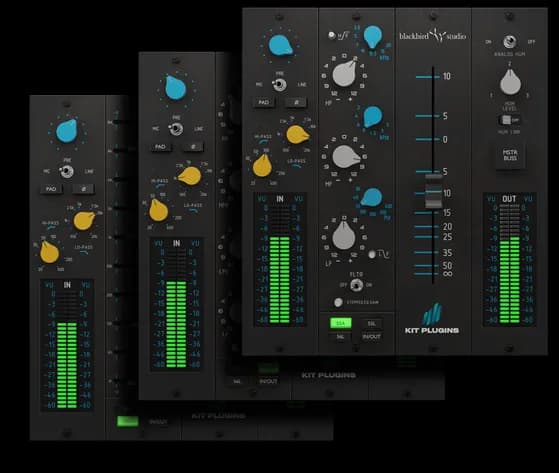Click the Kit Plugins logo on the front plugin
559x473 pixels.
click(432, 319)
